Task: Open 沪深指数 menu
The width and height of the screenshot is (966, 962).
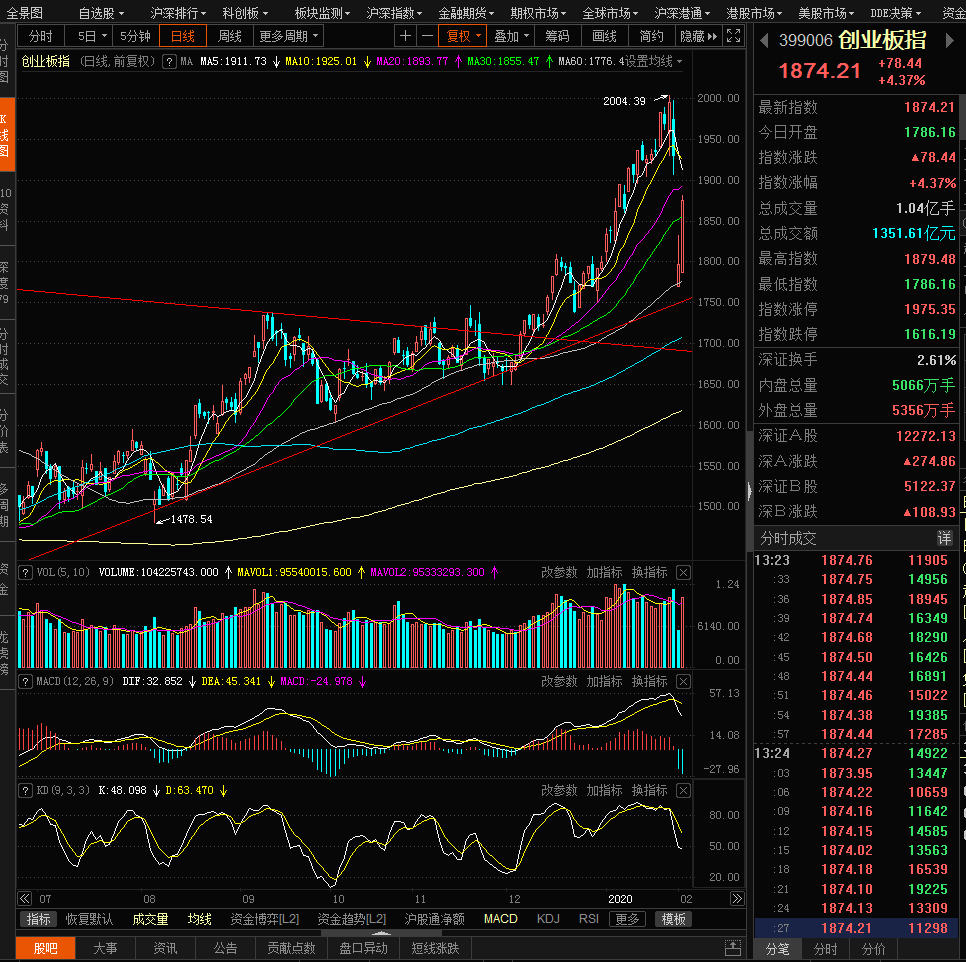Action: [394, 13]
